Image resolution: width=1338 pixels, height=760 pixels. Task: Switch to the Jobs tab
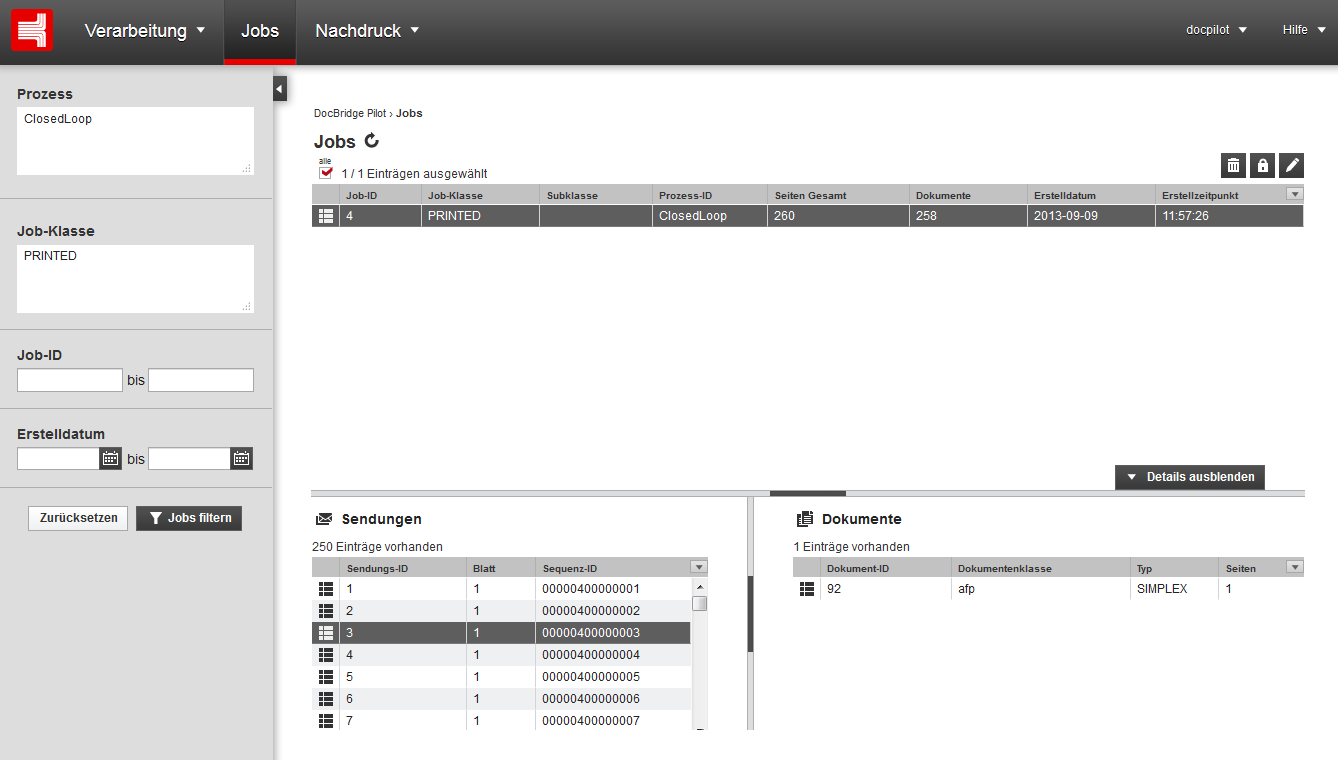260,31
